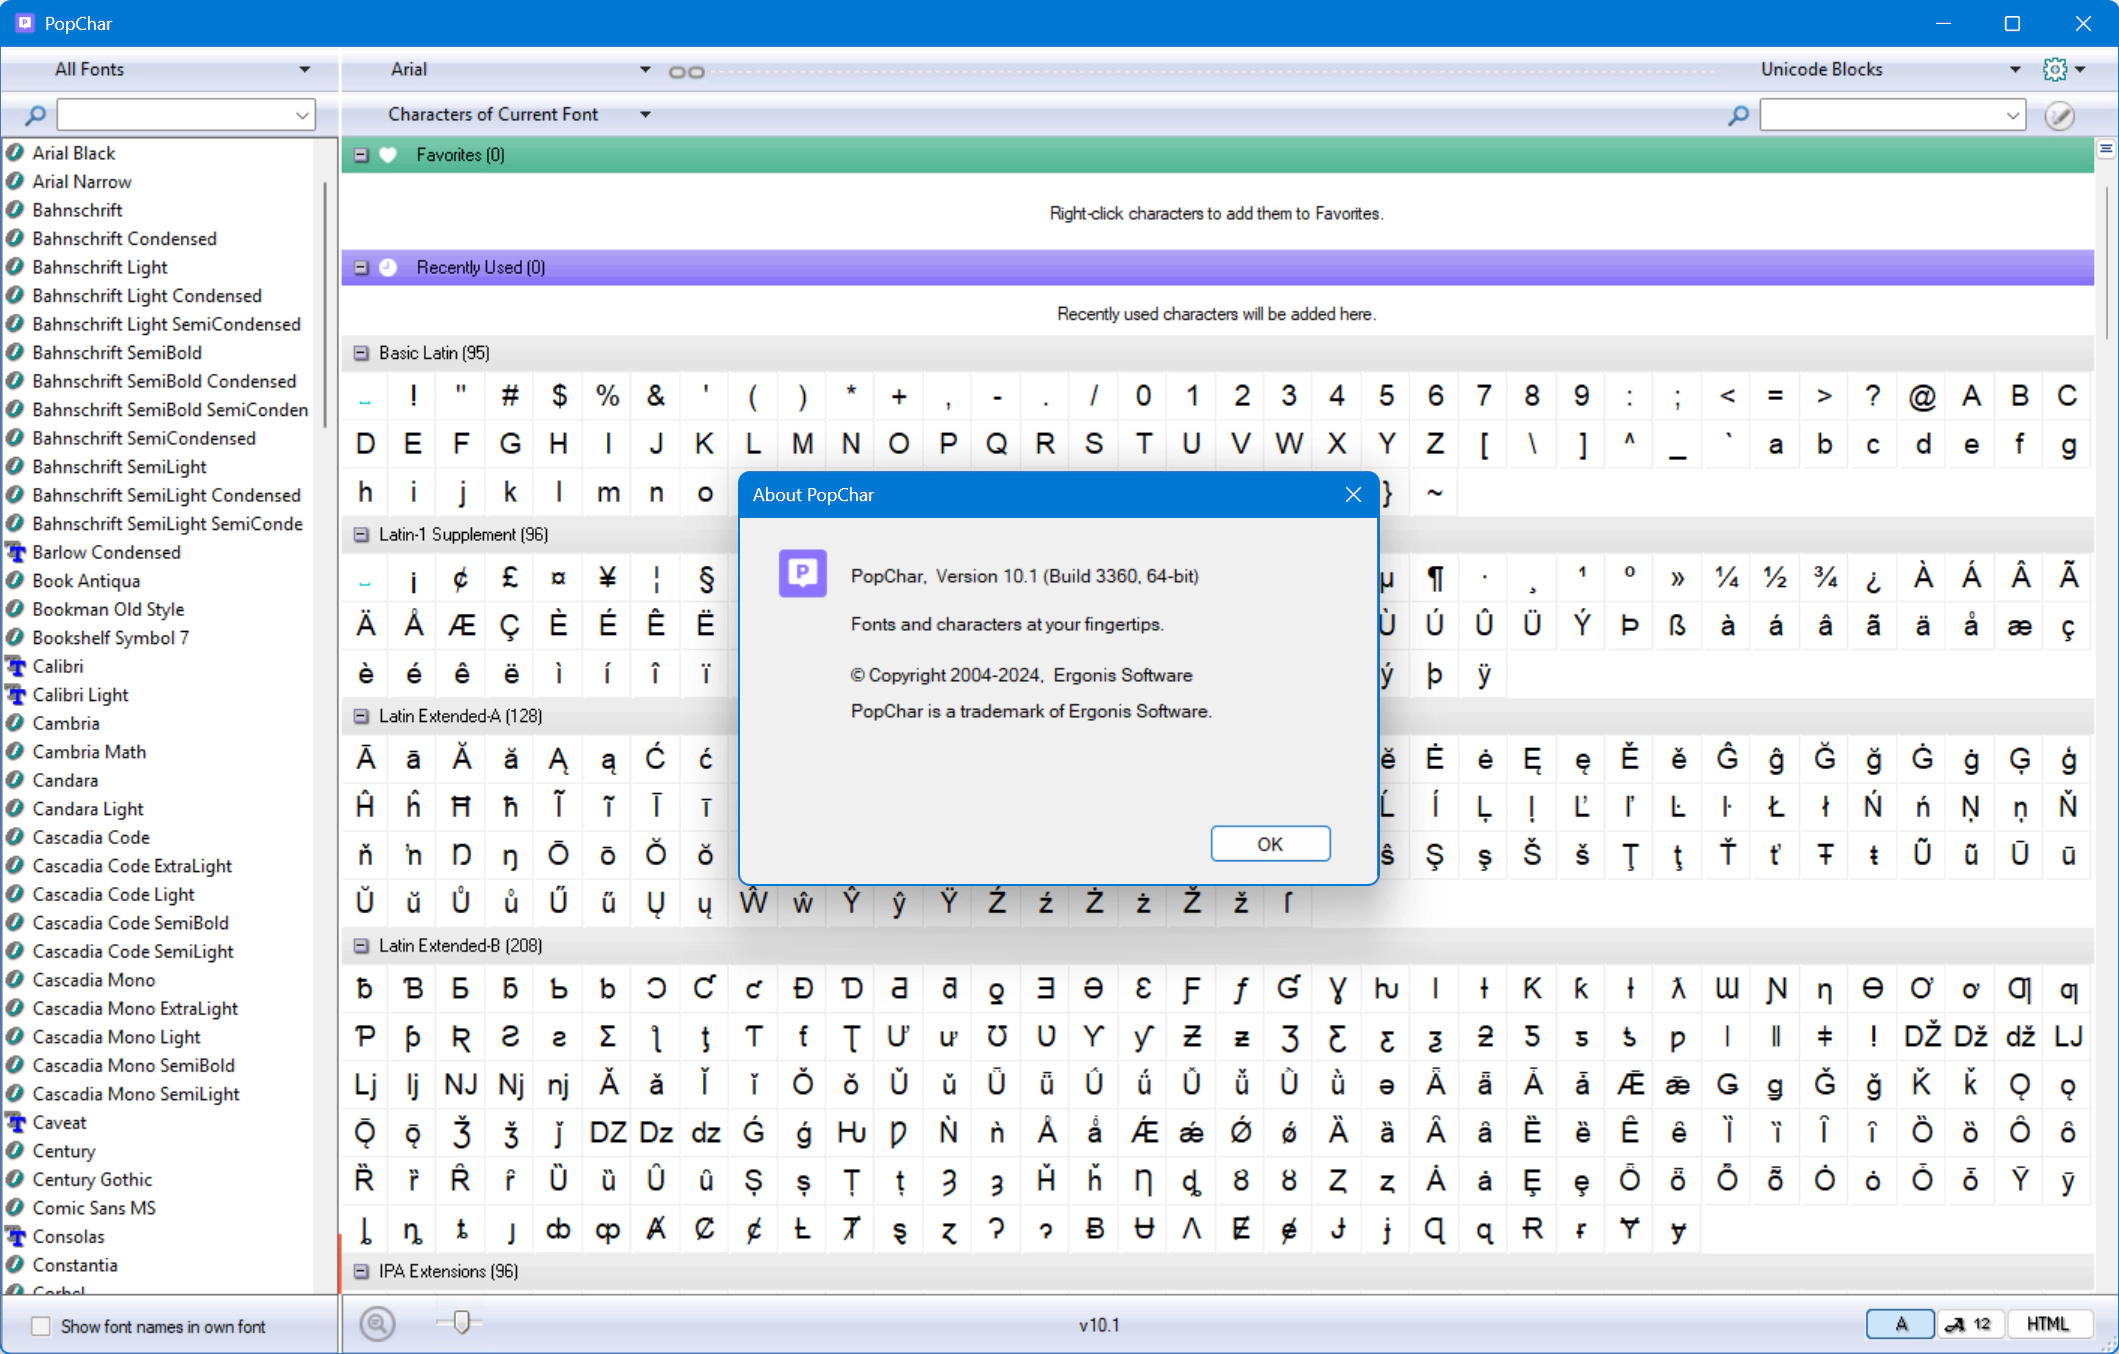Collapse the Basic Latin section
This screenshot has height=1354, width=2119.
[x=361, y=353]
